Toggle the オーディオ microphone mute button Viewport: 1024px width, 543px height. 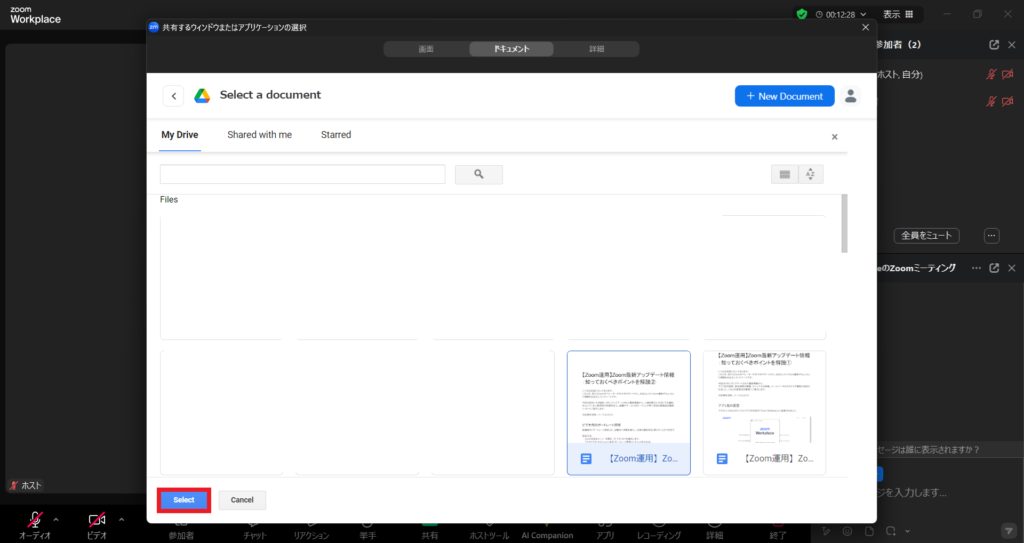point(34,519)
